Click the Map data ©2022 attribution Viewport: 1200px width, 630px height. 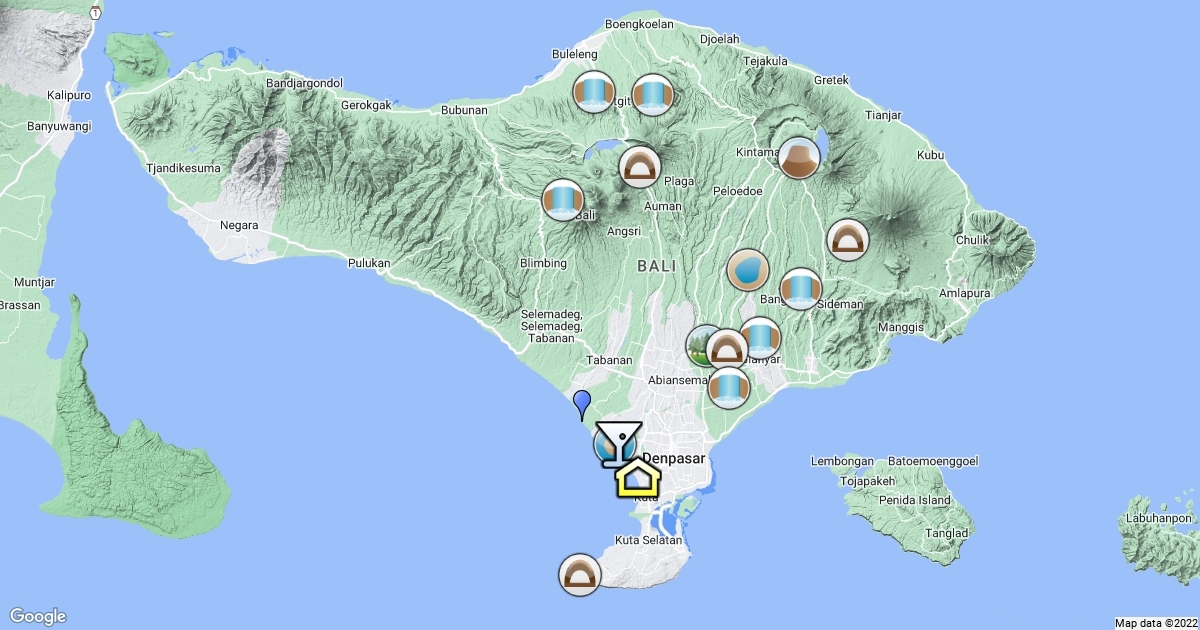point(1155,623)
